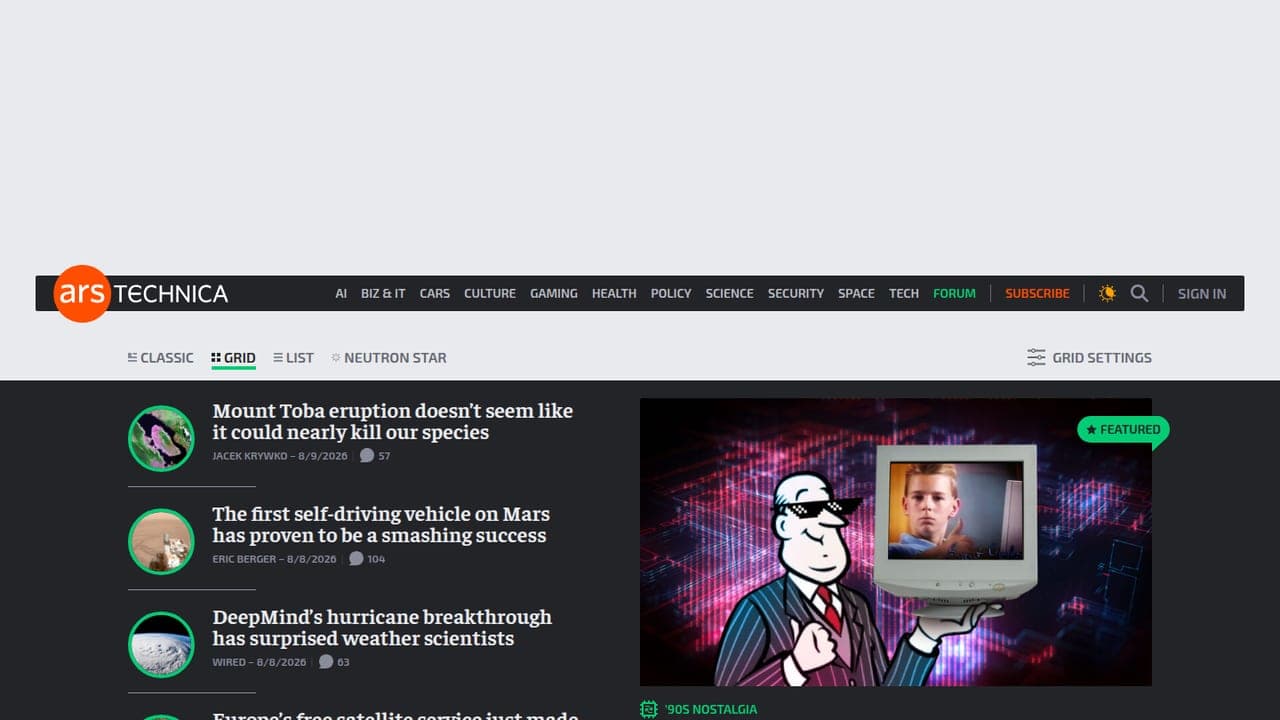Open the Biz & IT section
Screen dimensions: 1280x720
tap(383, 293)
